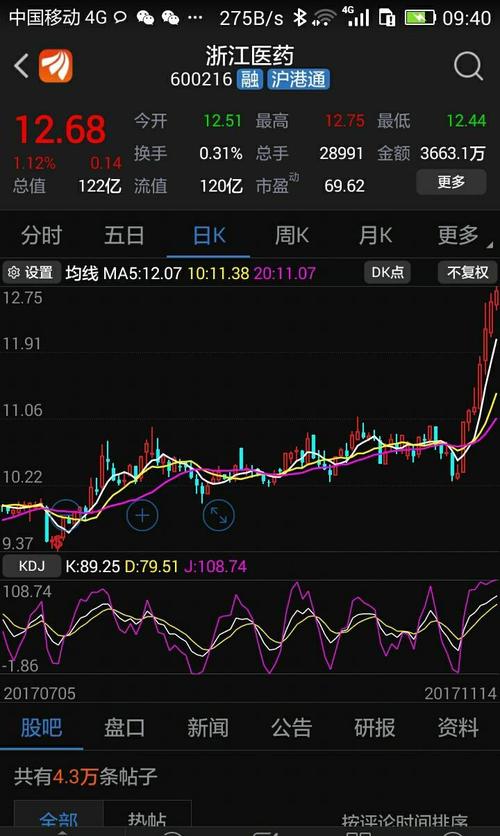The image size is (500, 836).
Task: Tap the 最低 value 12.44
Action: click(466, 120)
